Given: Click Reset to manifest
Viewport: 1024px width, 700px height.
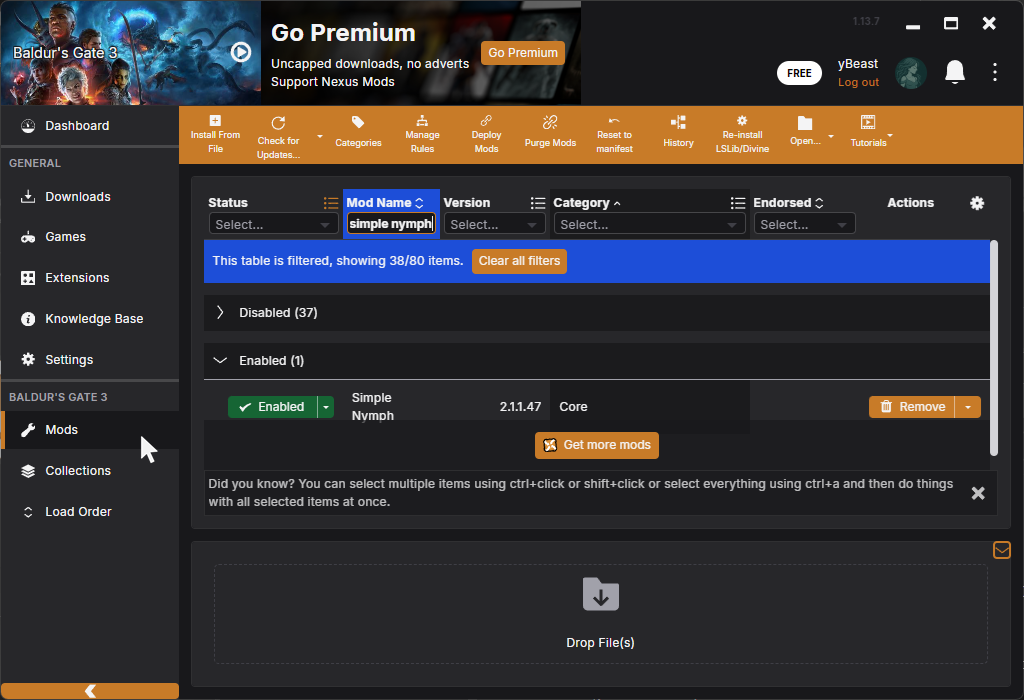Looking at the screenshot, I should [x=614, y=134].
